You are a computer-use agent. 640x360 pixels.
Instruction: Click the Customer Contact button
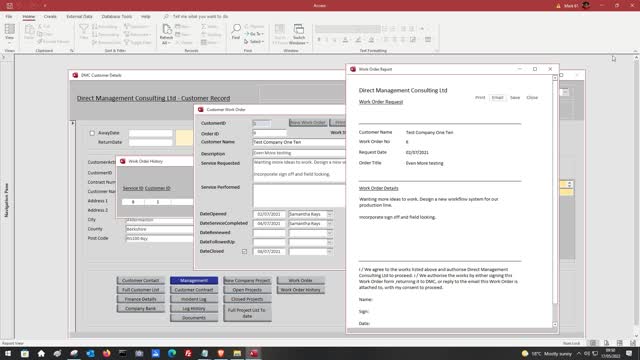tap(140, 281)
